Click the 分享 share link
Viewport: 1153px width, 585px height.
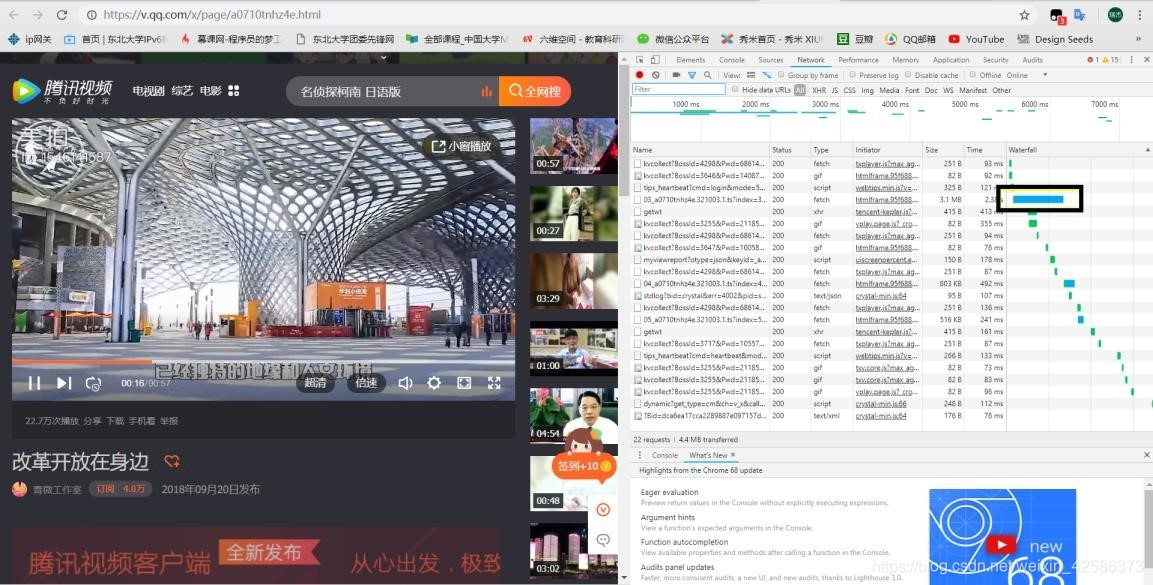click(x=93, y=421)
